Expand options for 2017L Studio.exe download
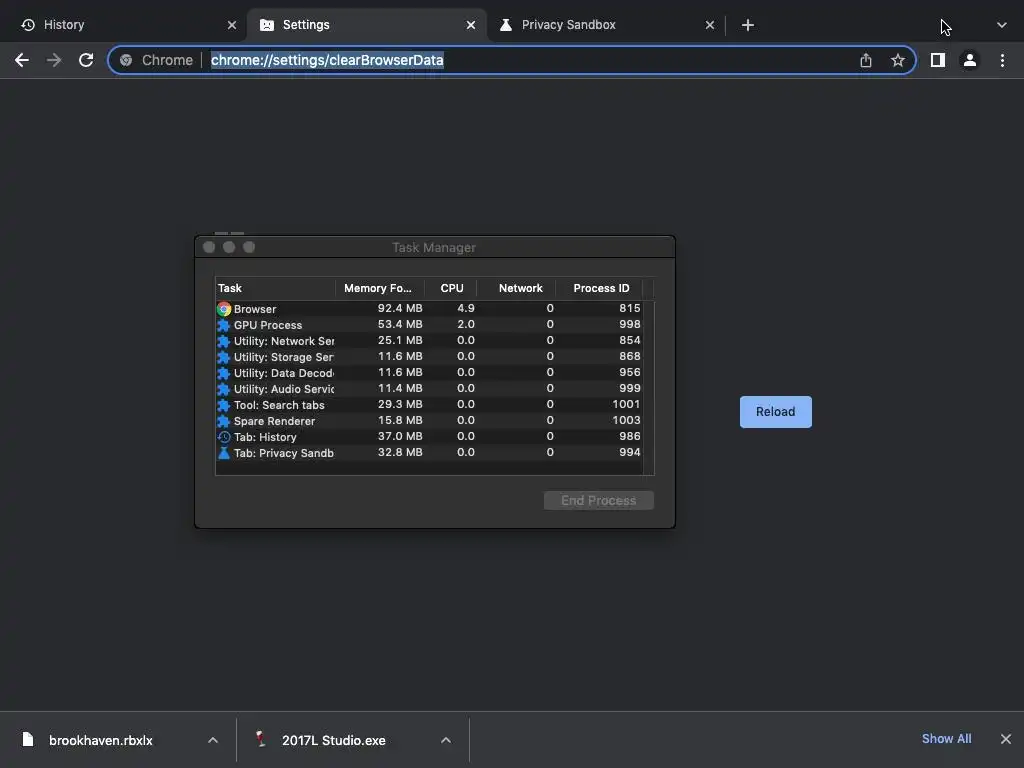This screenshot has width=1024, height=768. point(445,740)
